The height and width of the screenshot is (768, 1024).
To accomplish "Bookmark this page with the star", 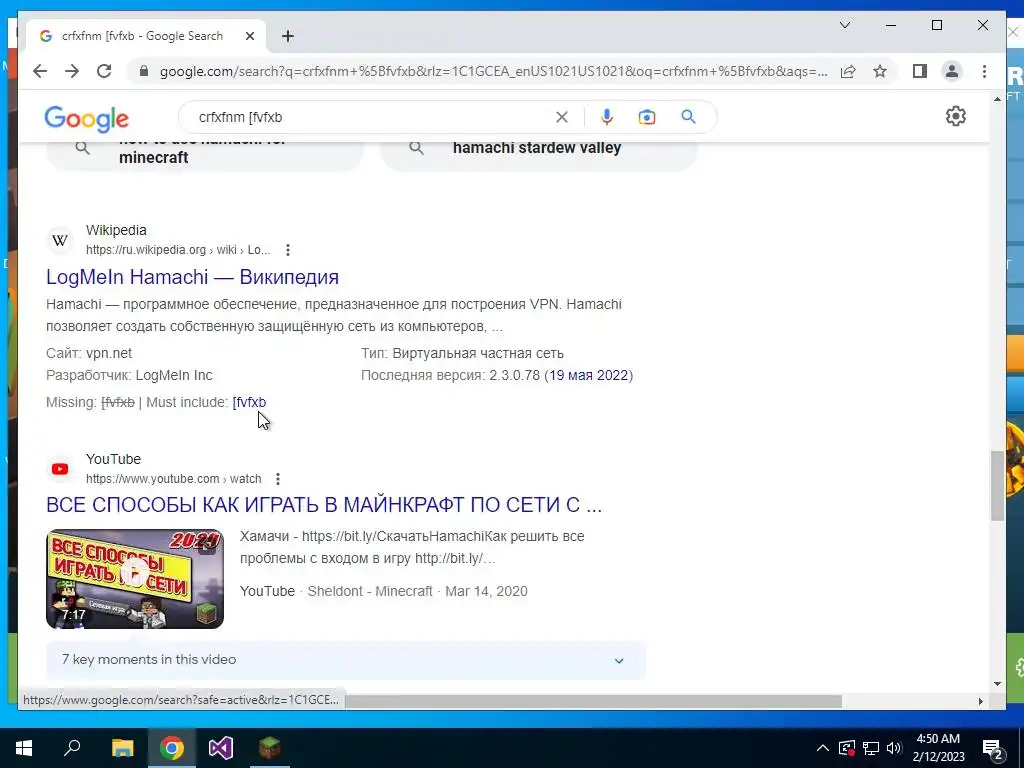I will tap(880, 71).
